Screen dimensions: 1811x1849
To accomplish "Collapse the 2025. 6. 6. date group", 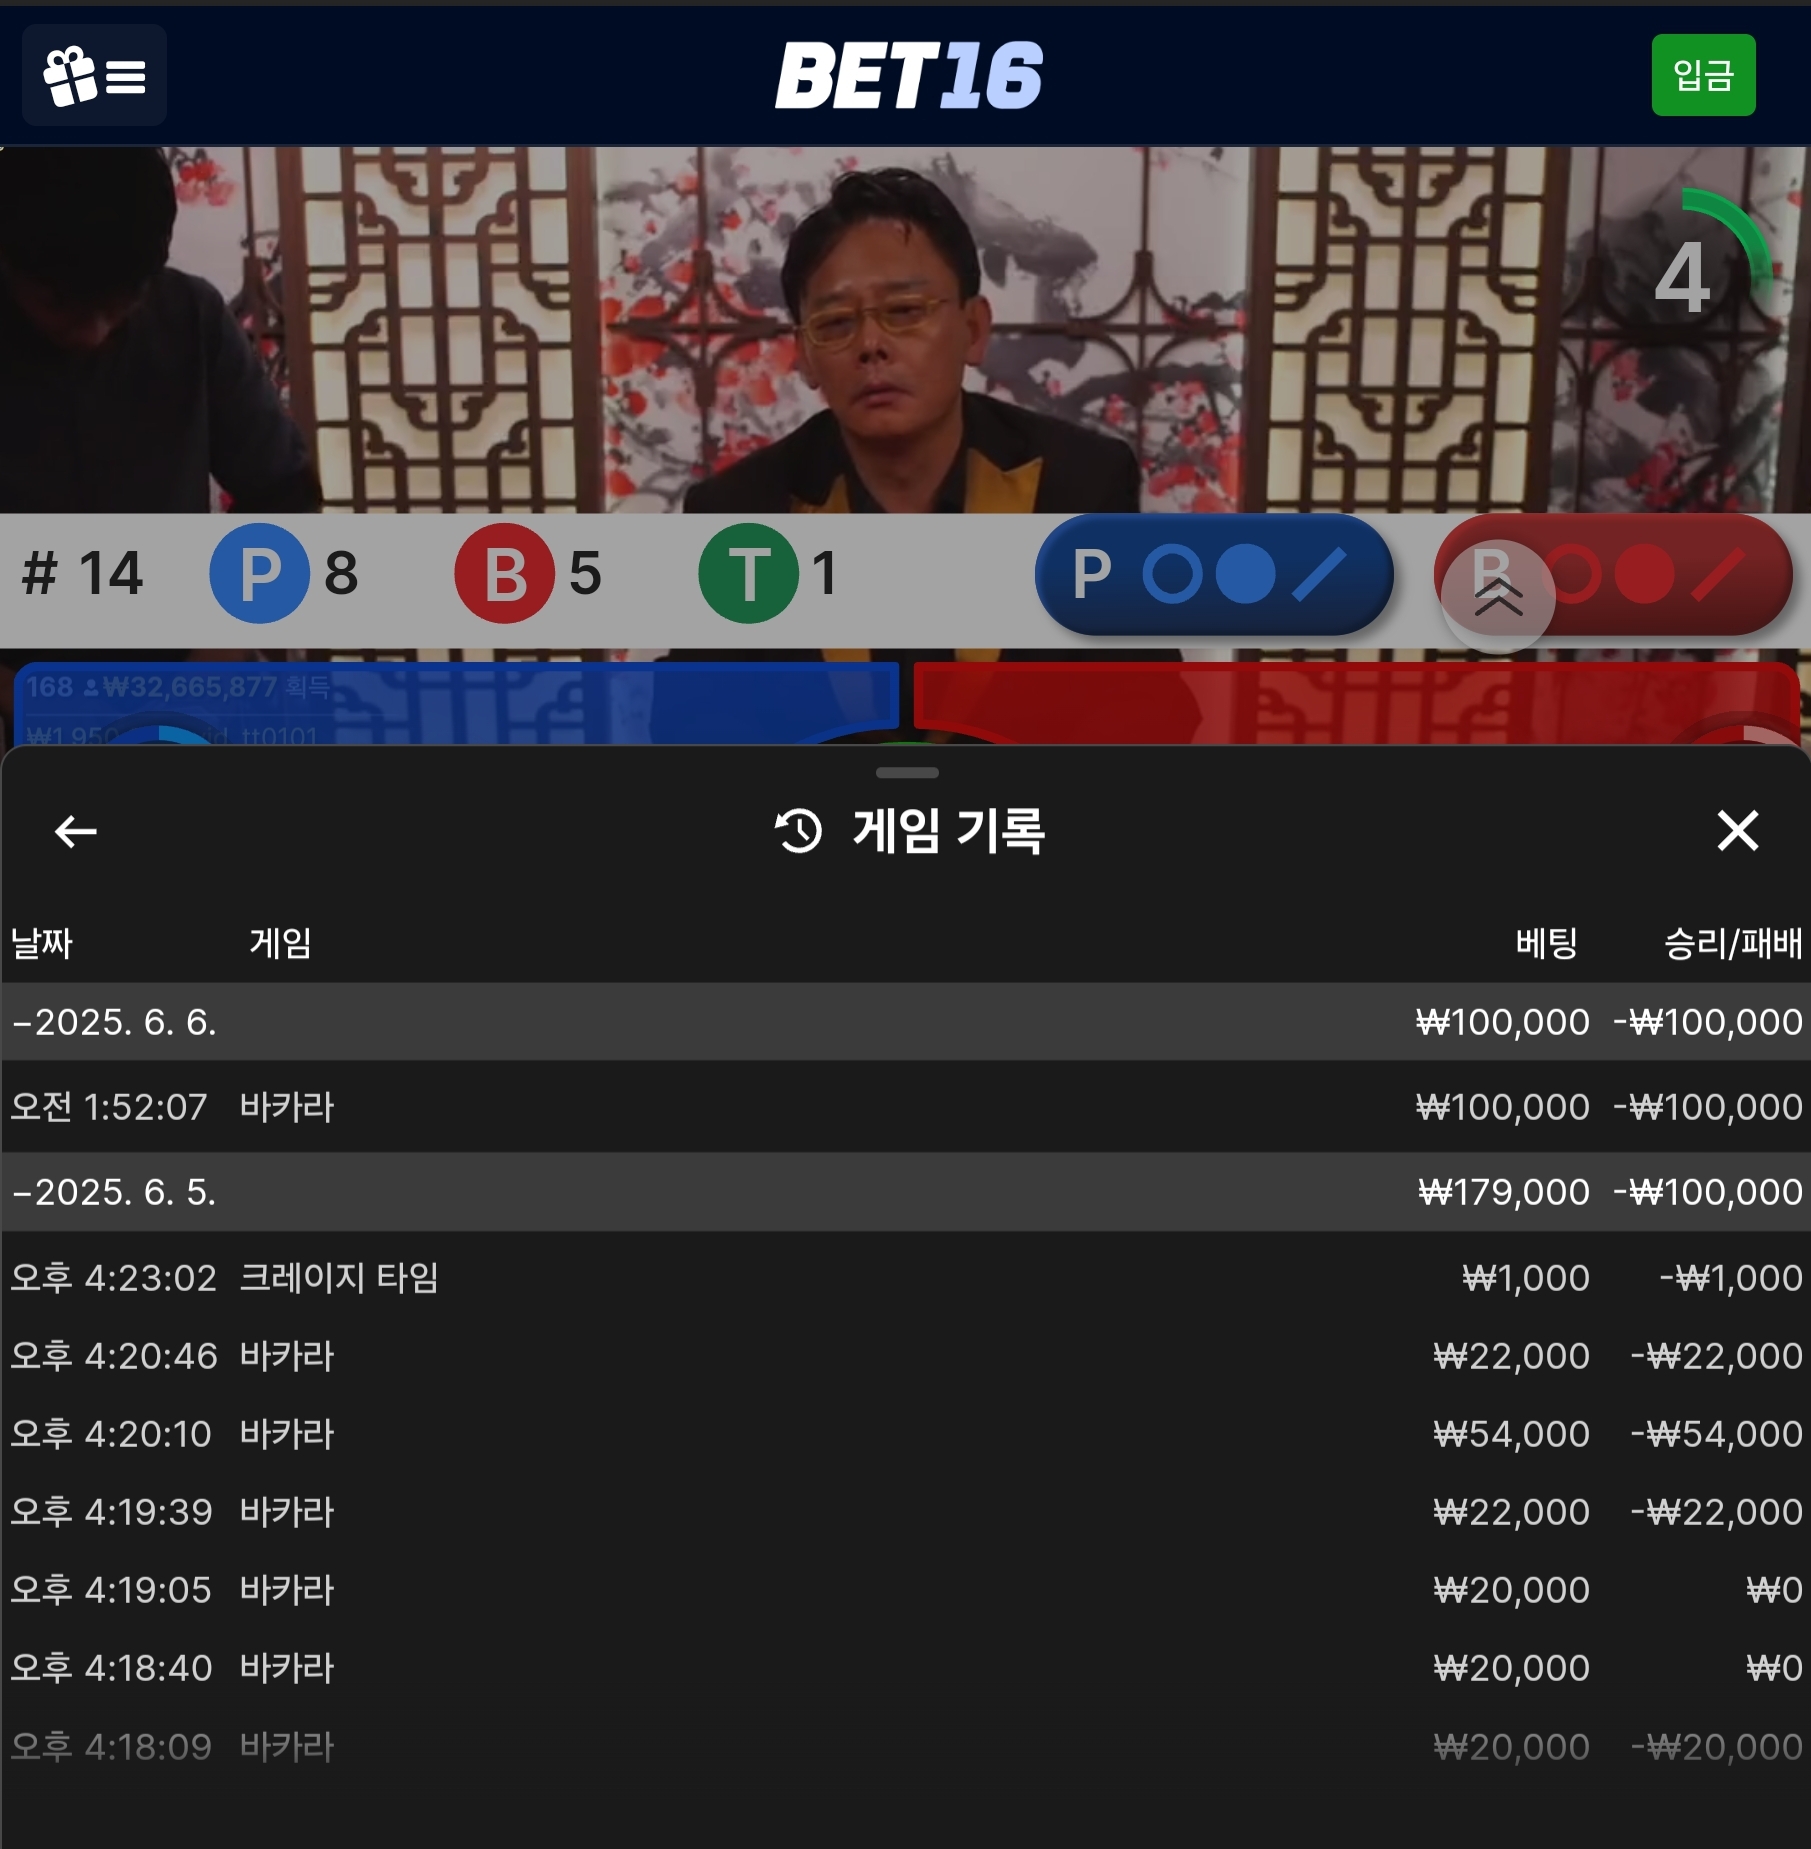I will click(905, 1022).
